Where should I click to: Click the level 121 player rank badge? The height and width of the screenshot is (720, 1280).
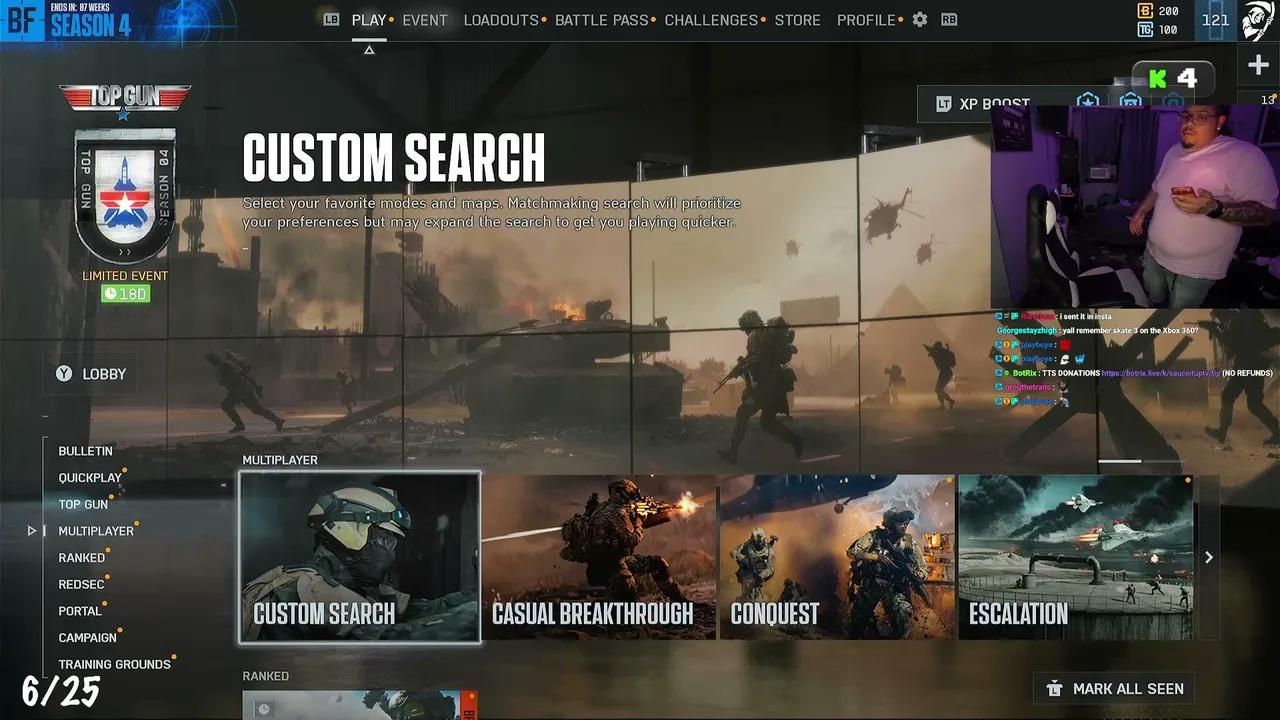(x=1215, y=20)
